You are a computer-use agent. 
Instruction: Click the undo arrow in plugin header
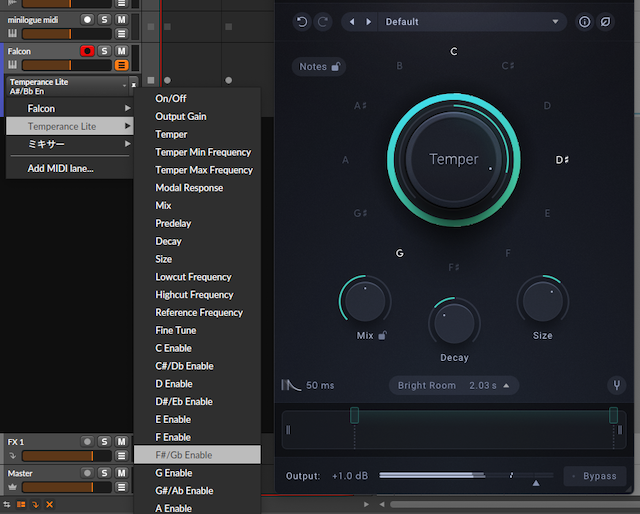302,21
